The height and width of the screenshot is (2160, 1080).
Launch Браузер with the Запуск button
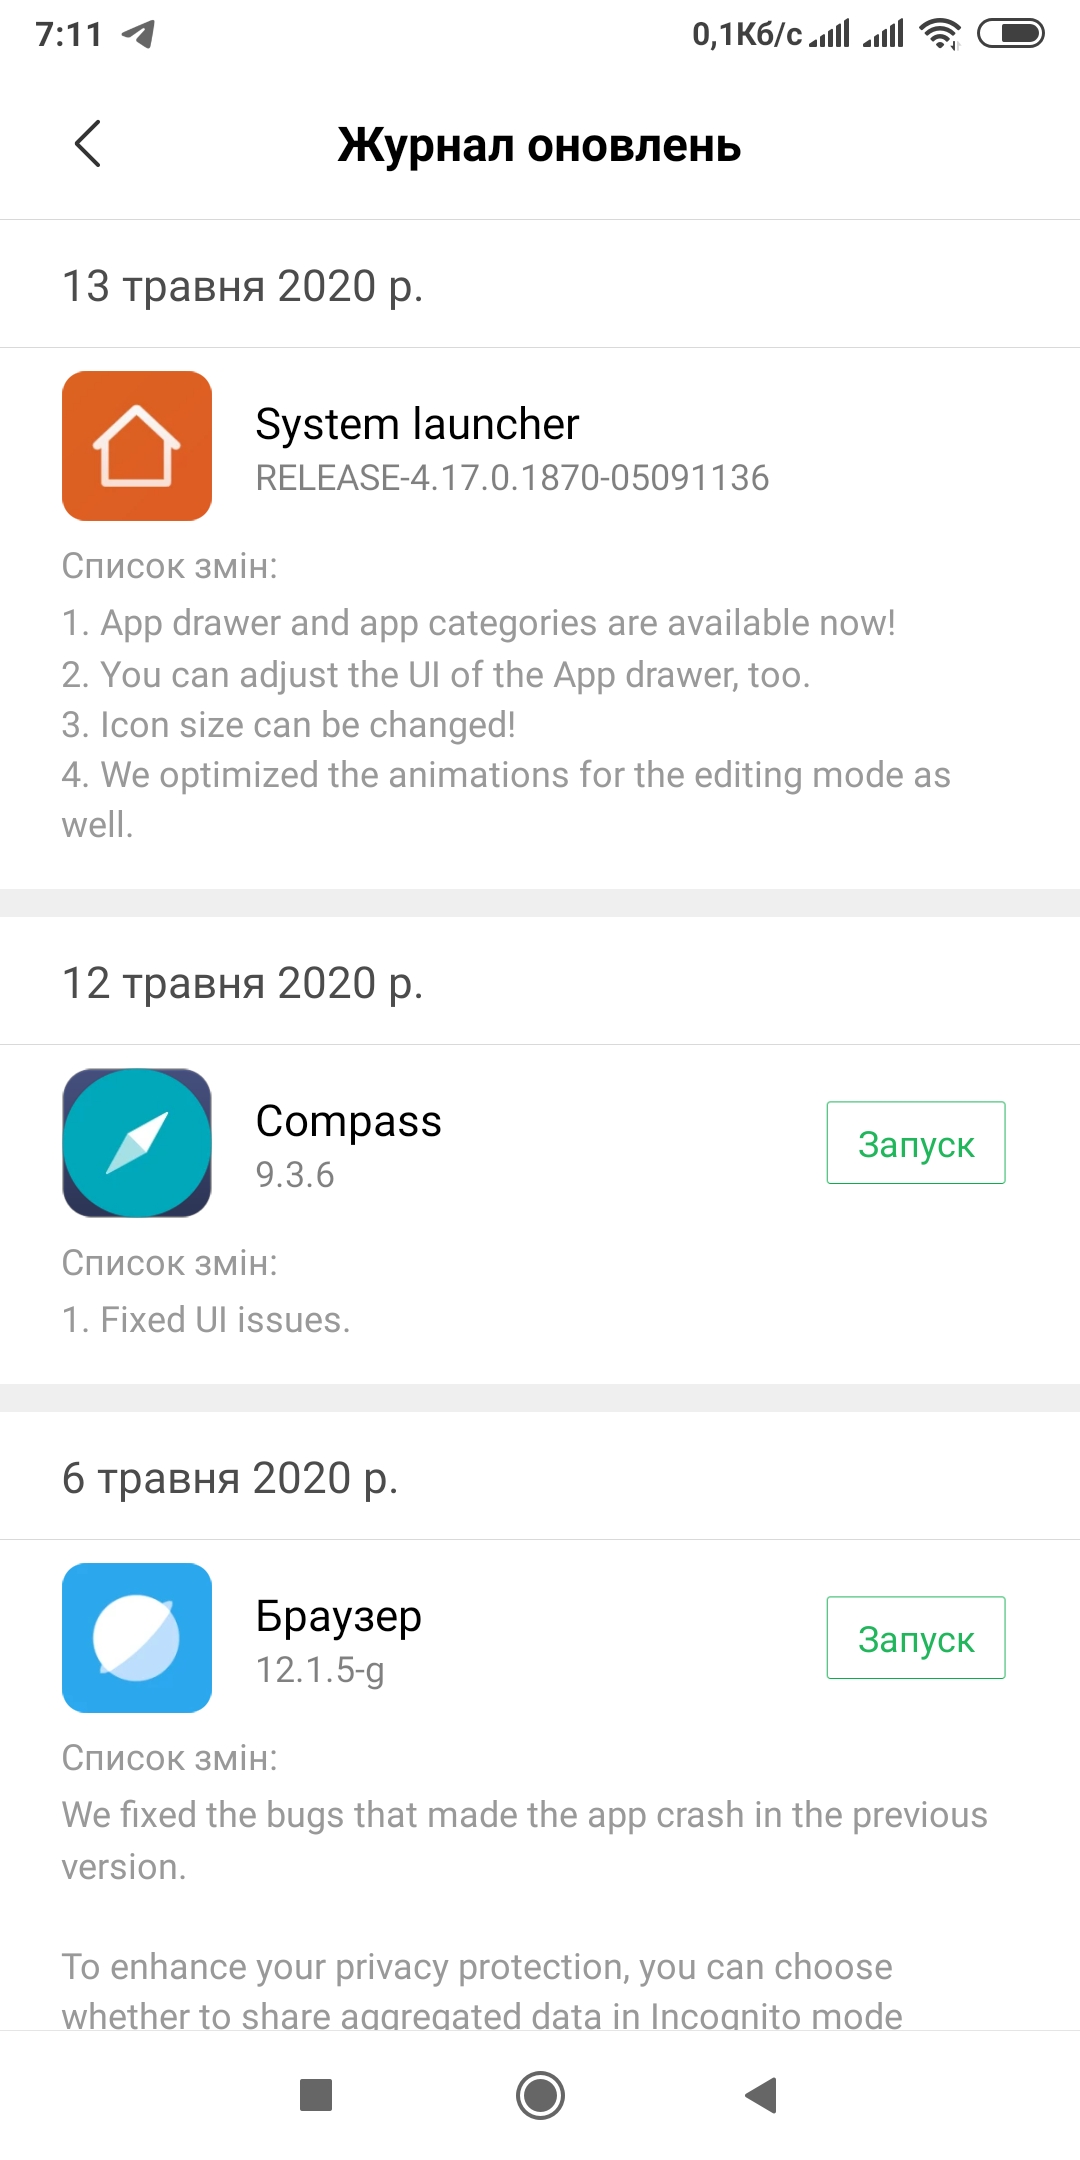(915, 1638)
